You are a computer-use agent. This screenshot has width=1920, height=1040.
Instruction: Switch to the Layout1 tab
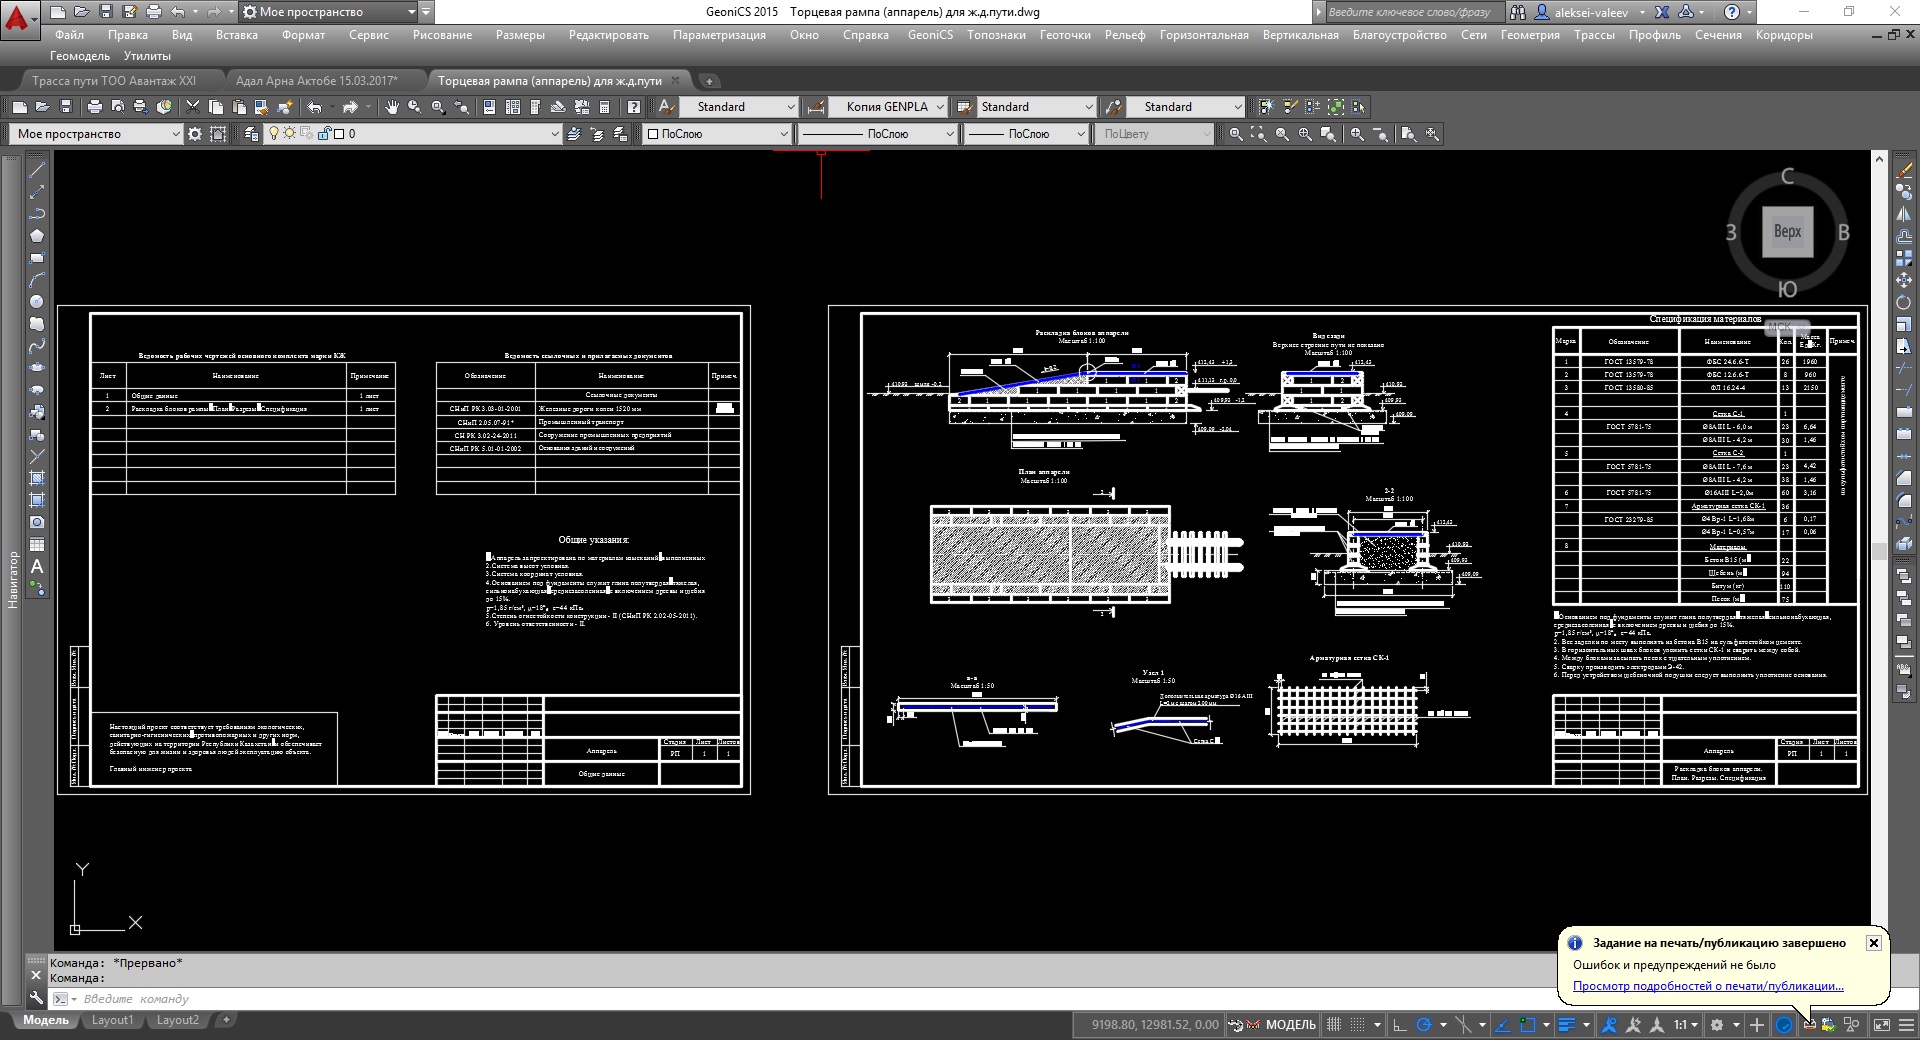click(112, 1021)
